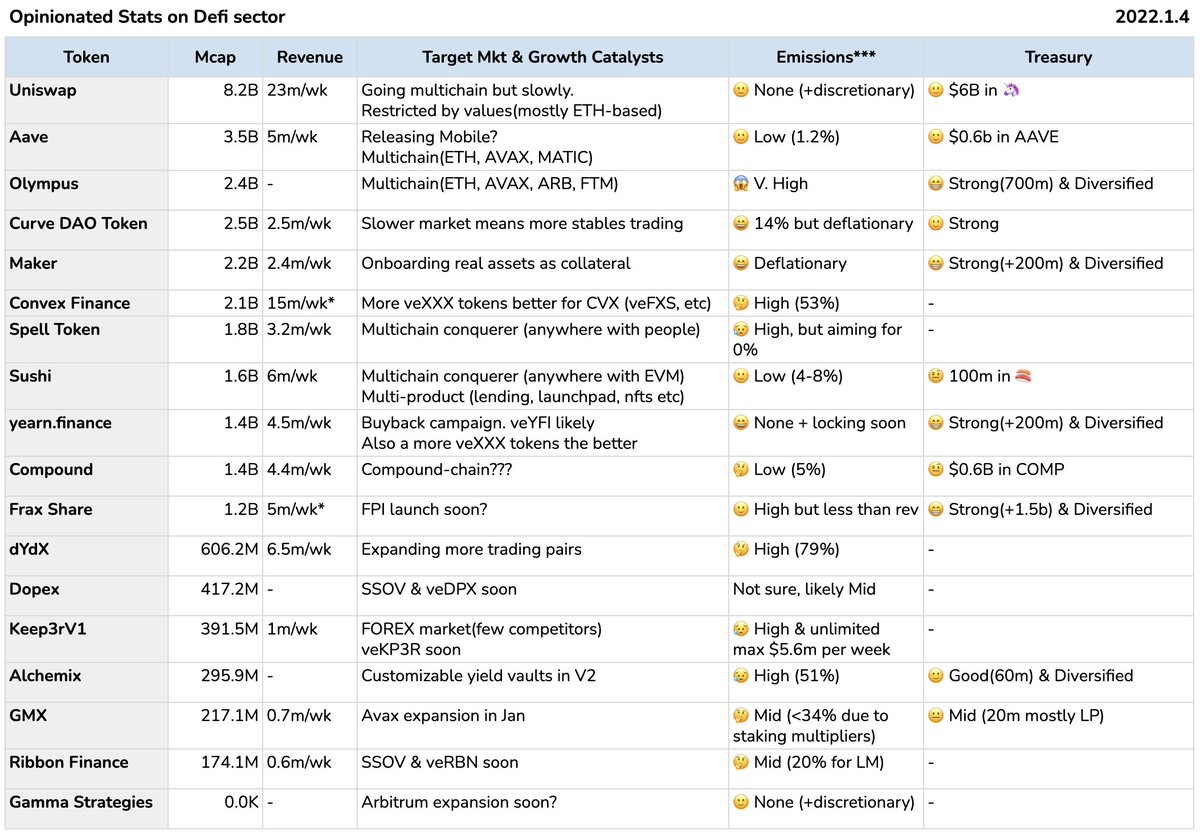This screenshot has width=1200, height=835.
Task: Click the date 2022.1.4
Action: pos(1154,17)
